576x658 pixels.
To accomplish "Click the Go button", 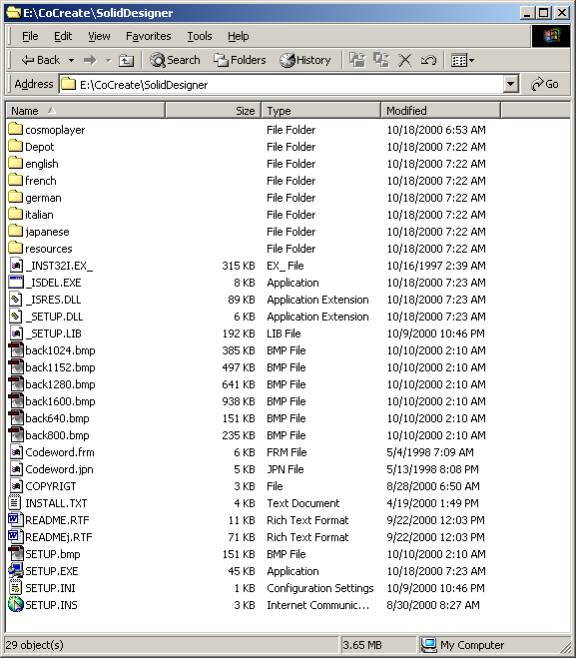I will click(545, 84).
